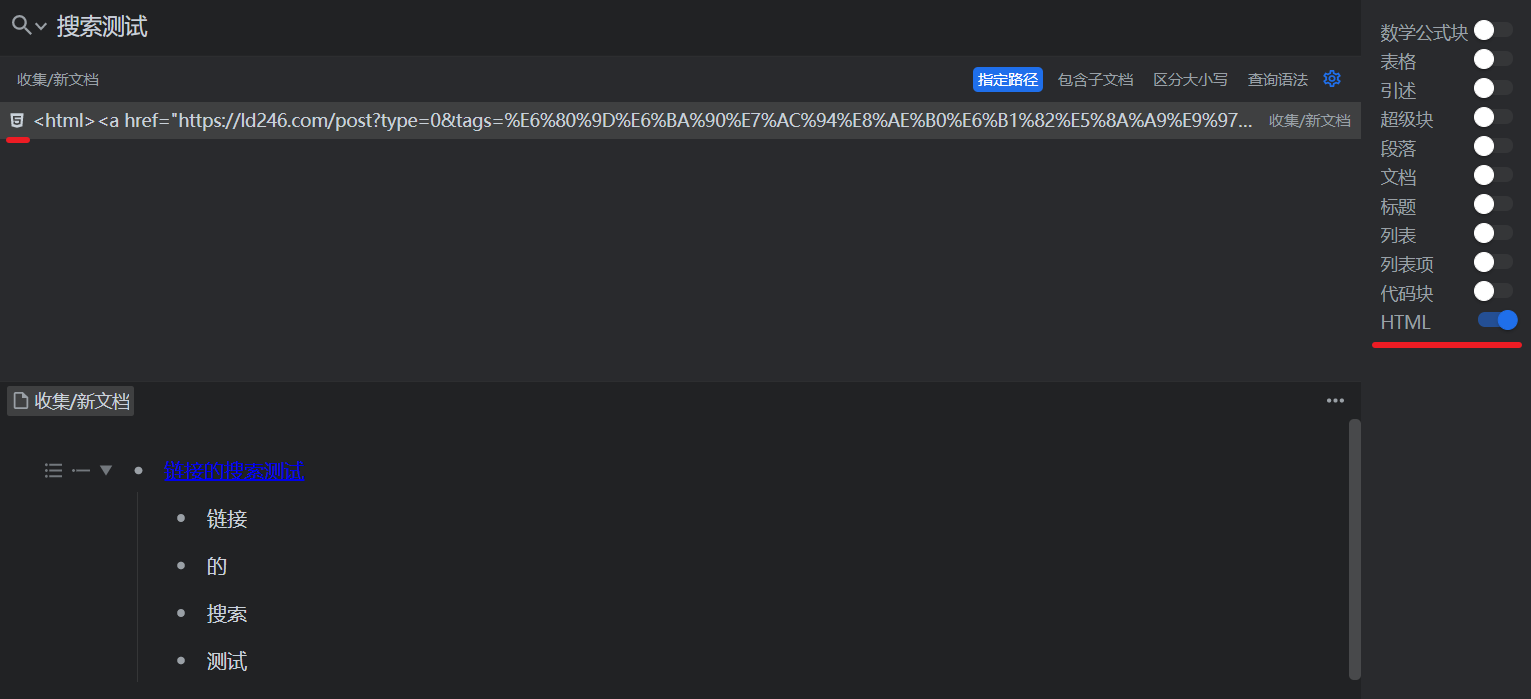Toggle 列表 switch
Image resolution: width=1531 pixels, height=699 pixels.
1493,233
